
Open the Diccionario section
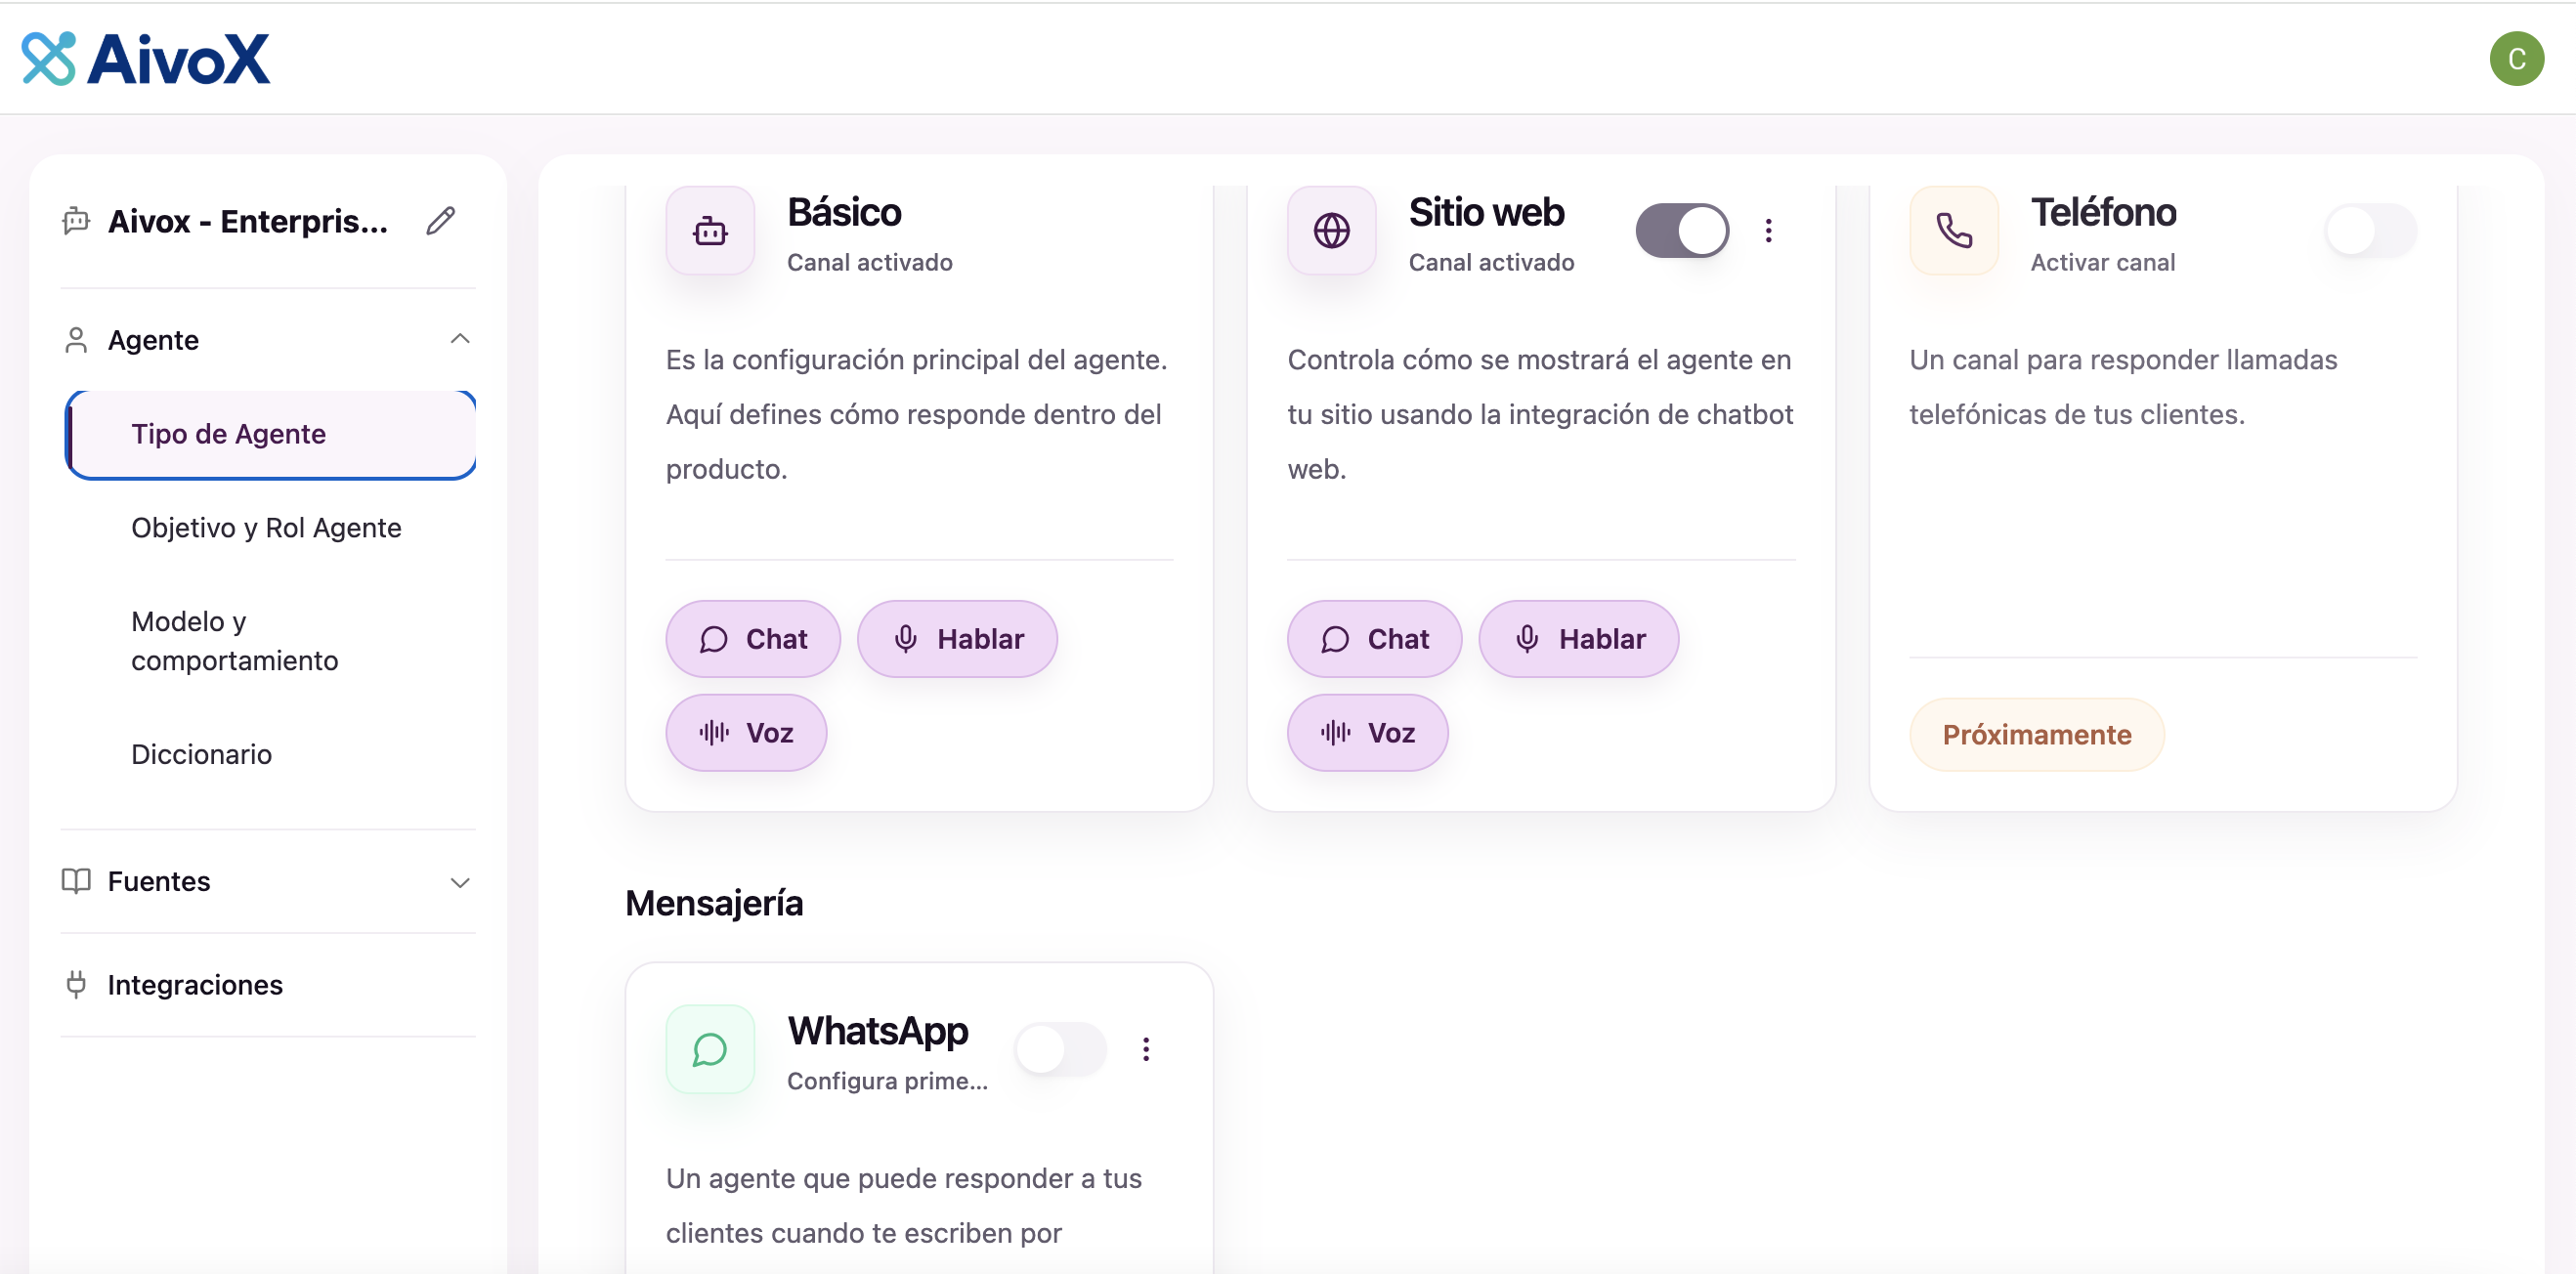pyautogui.click(x=201, y=754)
